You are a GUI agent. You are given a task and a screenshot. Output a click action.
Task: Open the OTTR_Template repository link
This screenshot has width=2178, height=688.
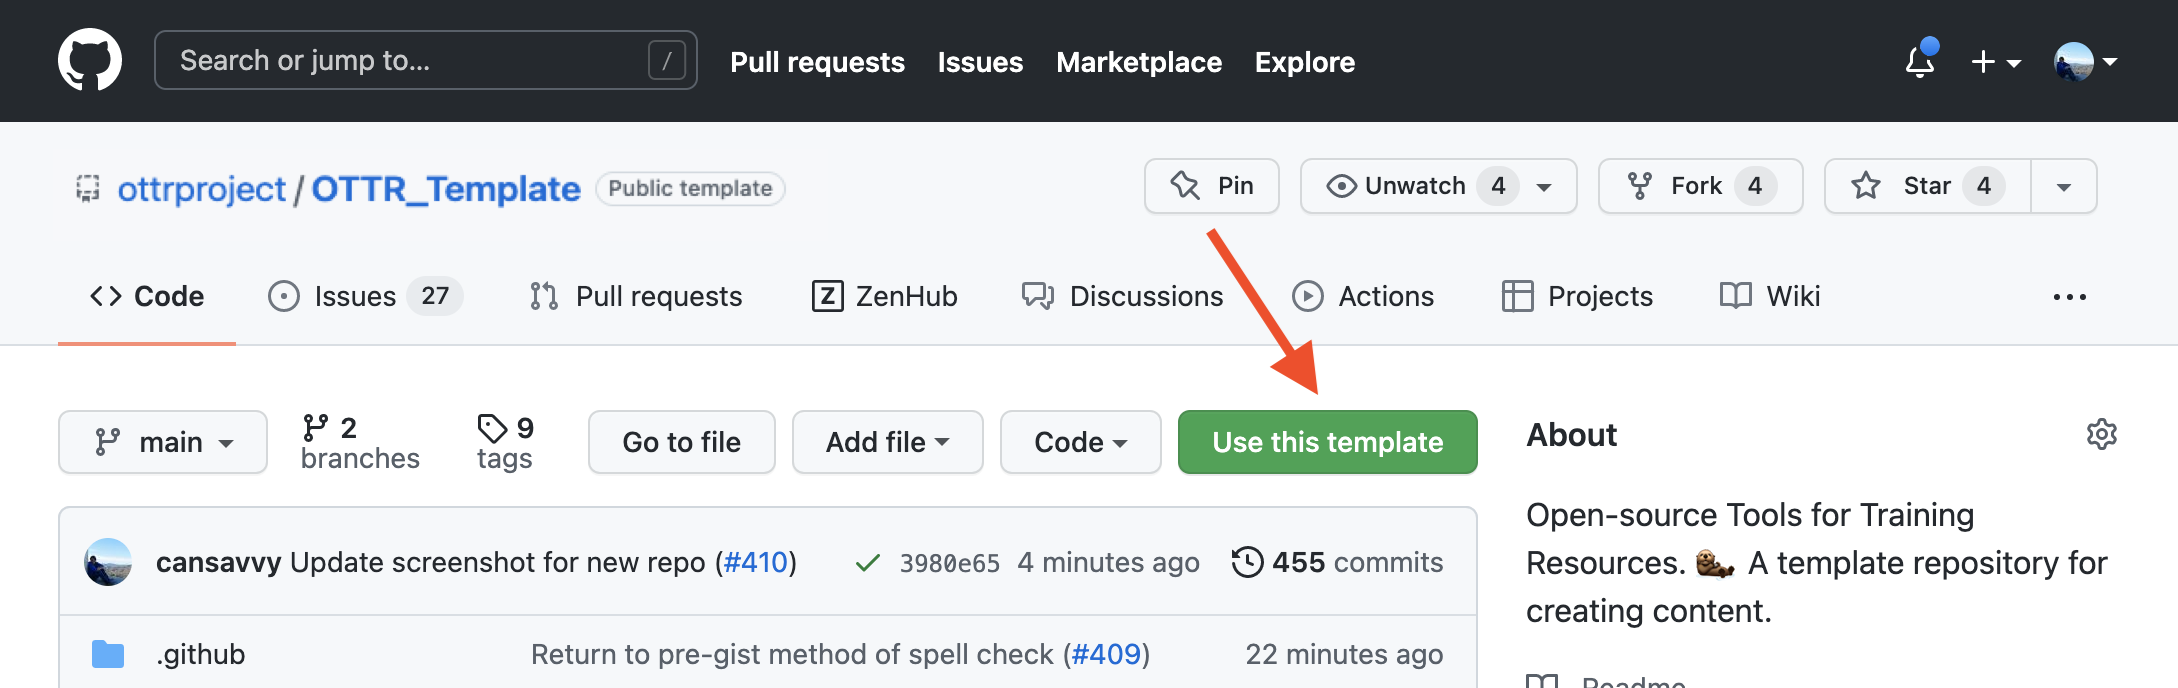tap(446, 188)
